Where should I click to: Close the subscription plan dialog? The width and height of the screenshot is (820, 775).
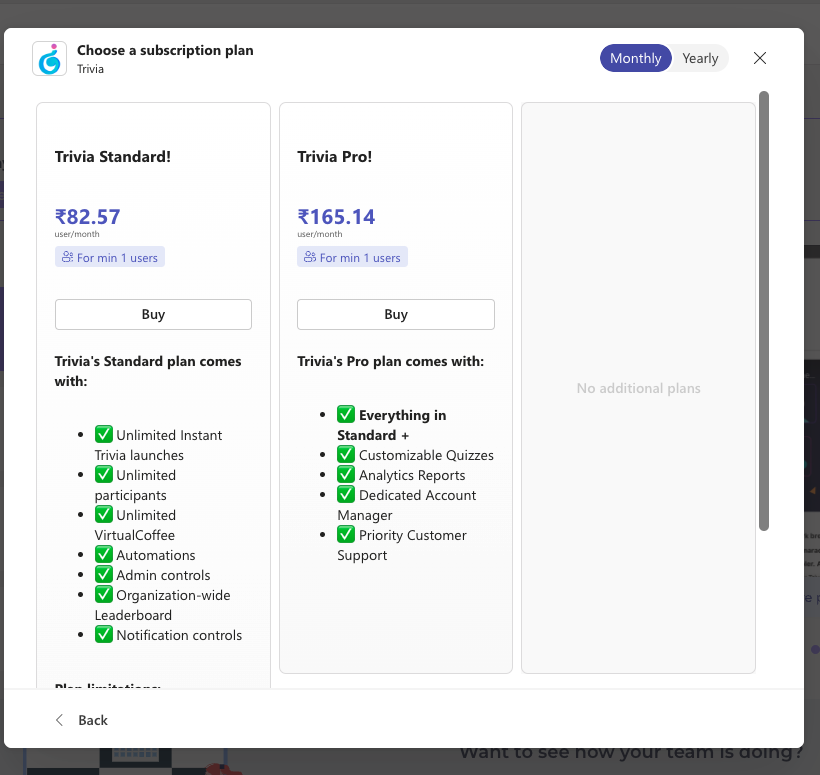click(x=759, y=58)
